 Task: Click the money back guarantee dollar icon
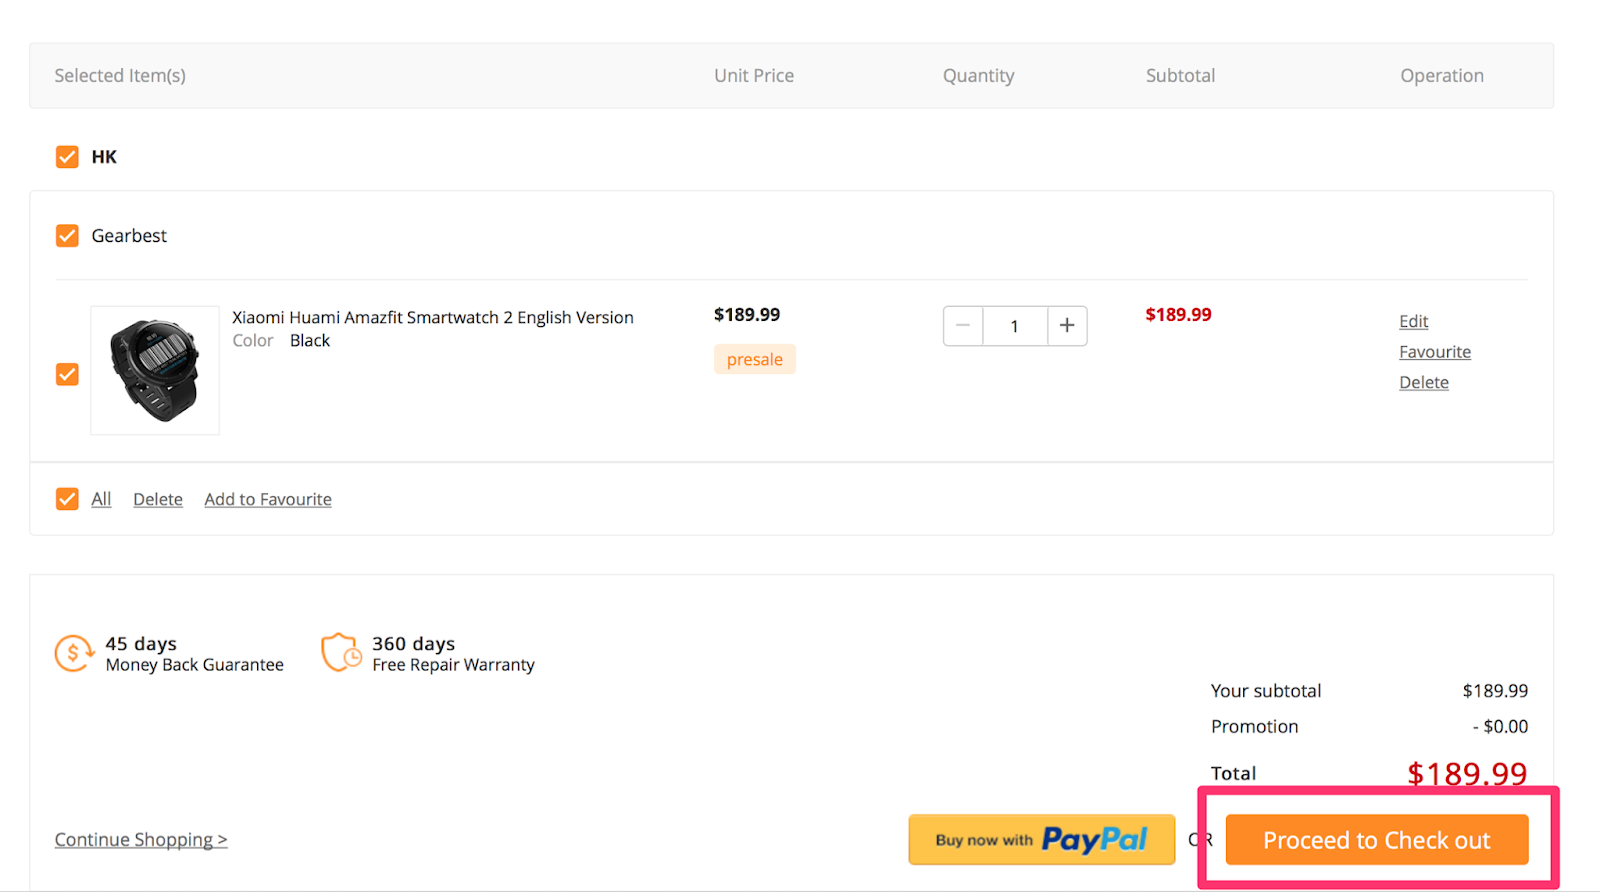point(75,653)
